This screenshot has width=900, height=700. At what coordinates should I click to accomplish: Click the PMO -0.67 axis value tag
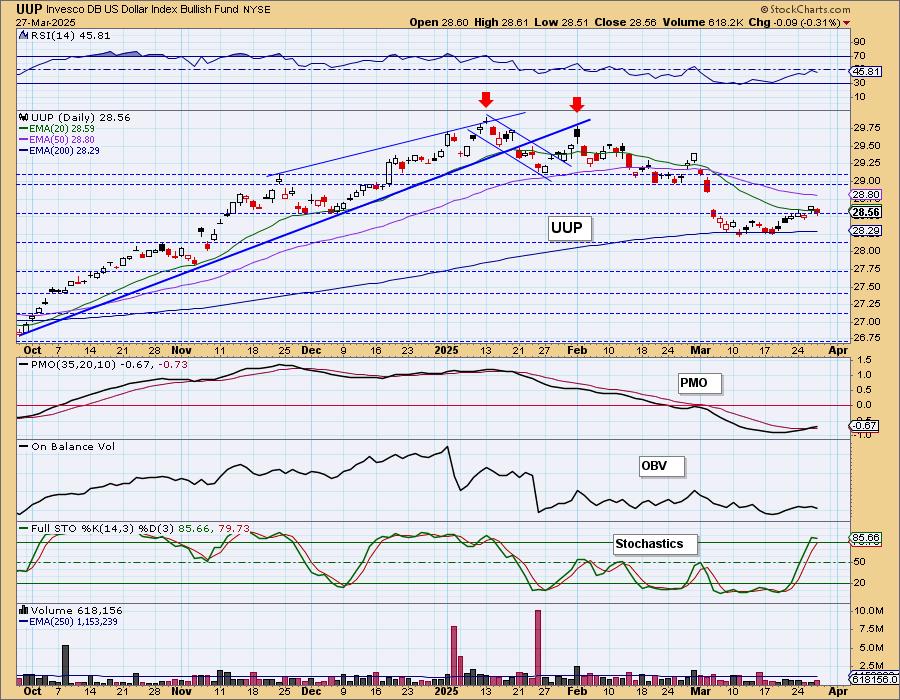[864, 425]
